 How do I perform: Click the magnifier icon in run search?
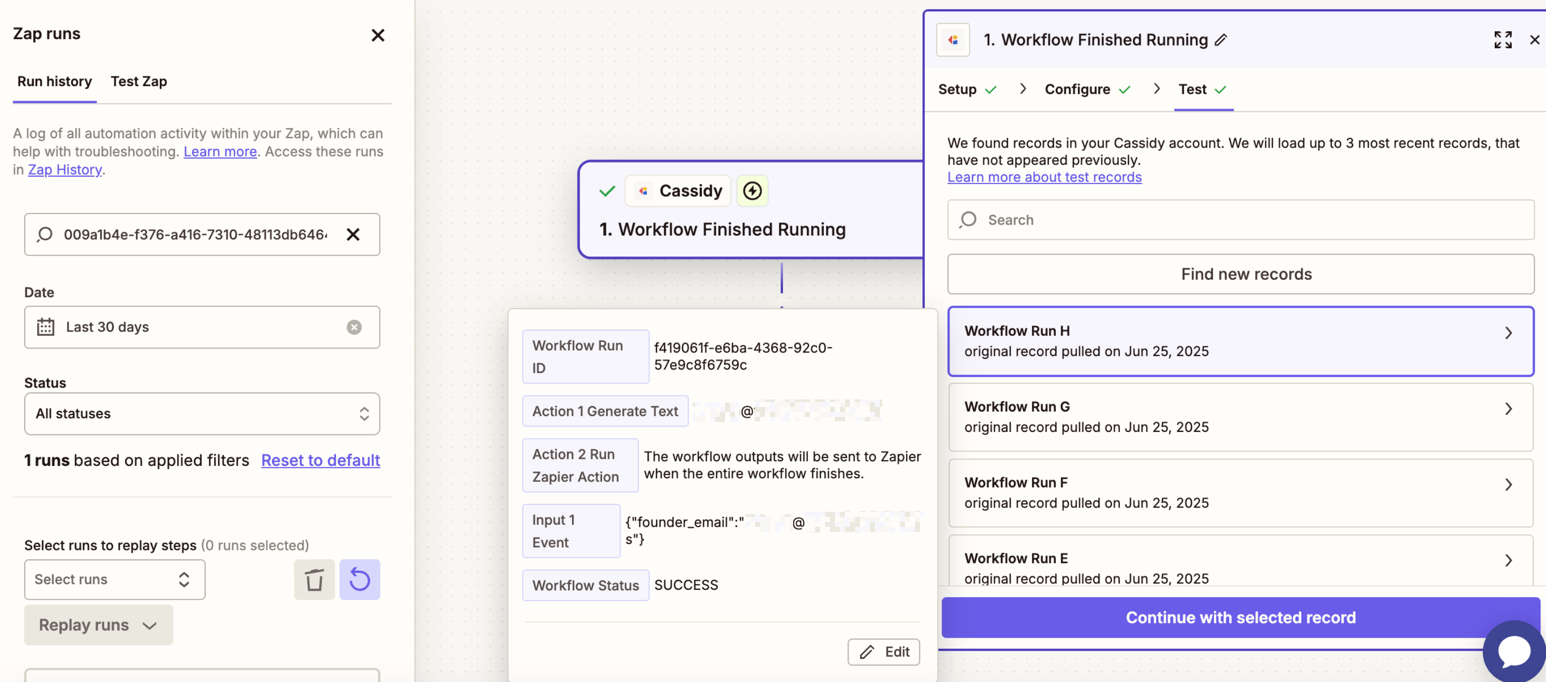(45, 234)
